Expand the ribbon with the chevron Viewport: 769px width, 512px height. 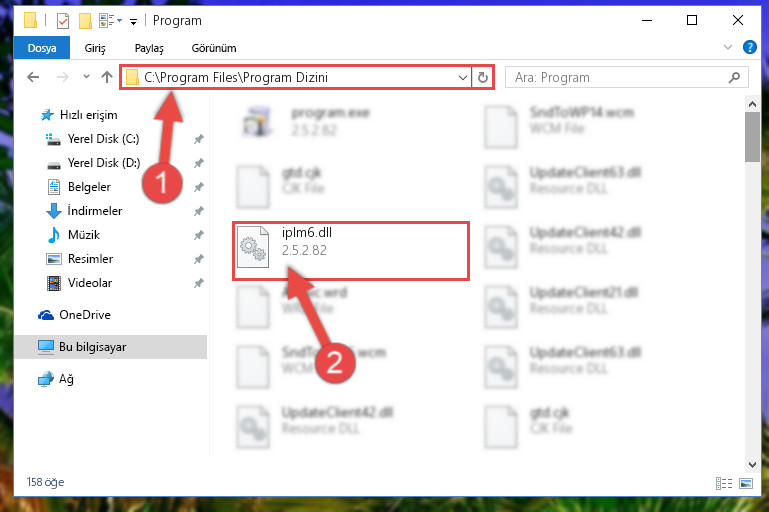coord(728,47)
